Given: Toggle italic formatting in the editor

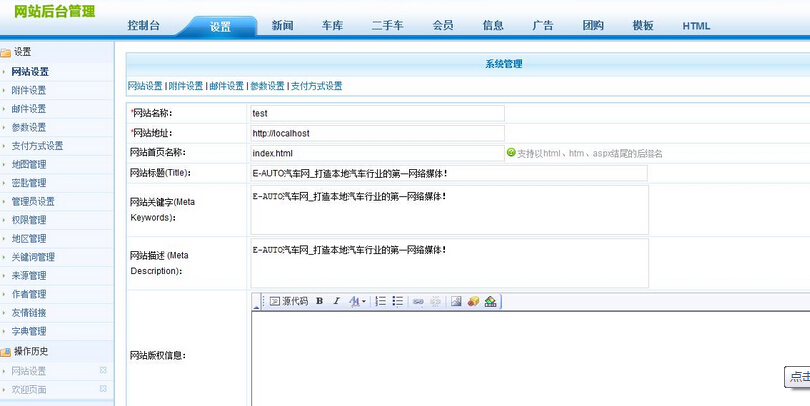Looking at the screenshot, I should tap(336, 301).
